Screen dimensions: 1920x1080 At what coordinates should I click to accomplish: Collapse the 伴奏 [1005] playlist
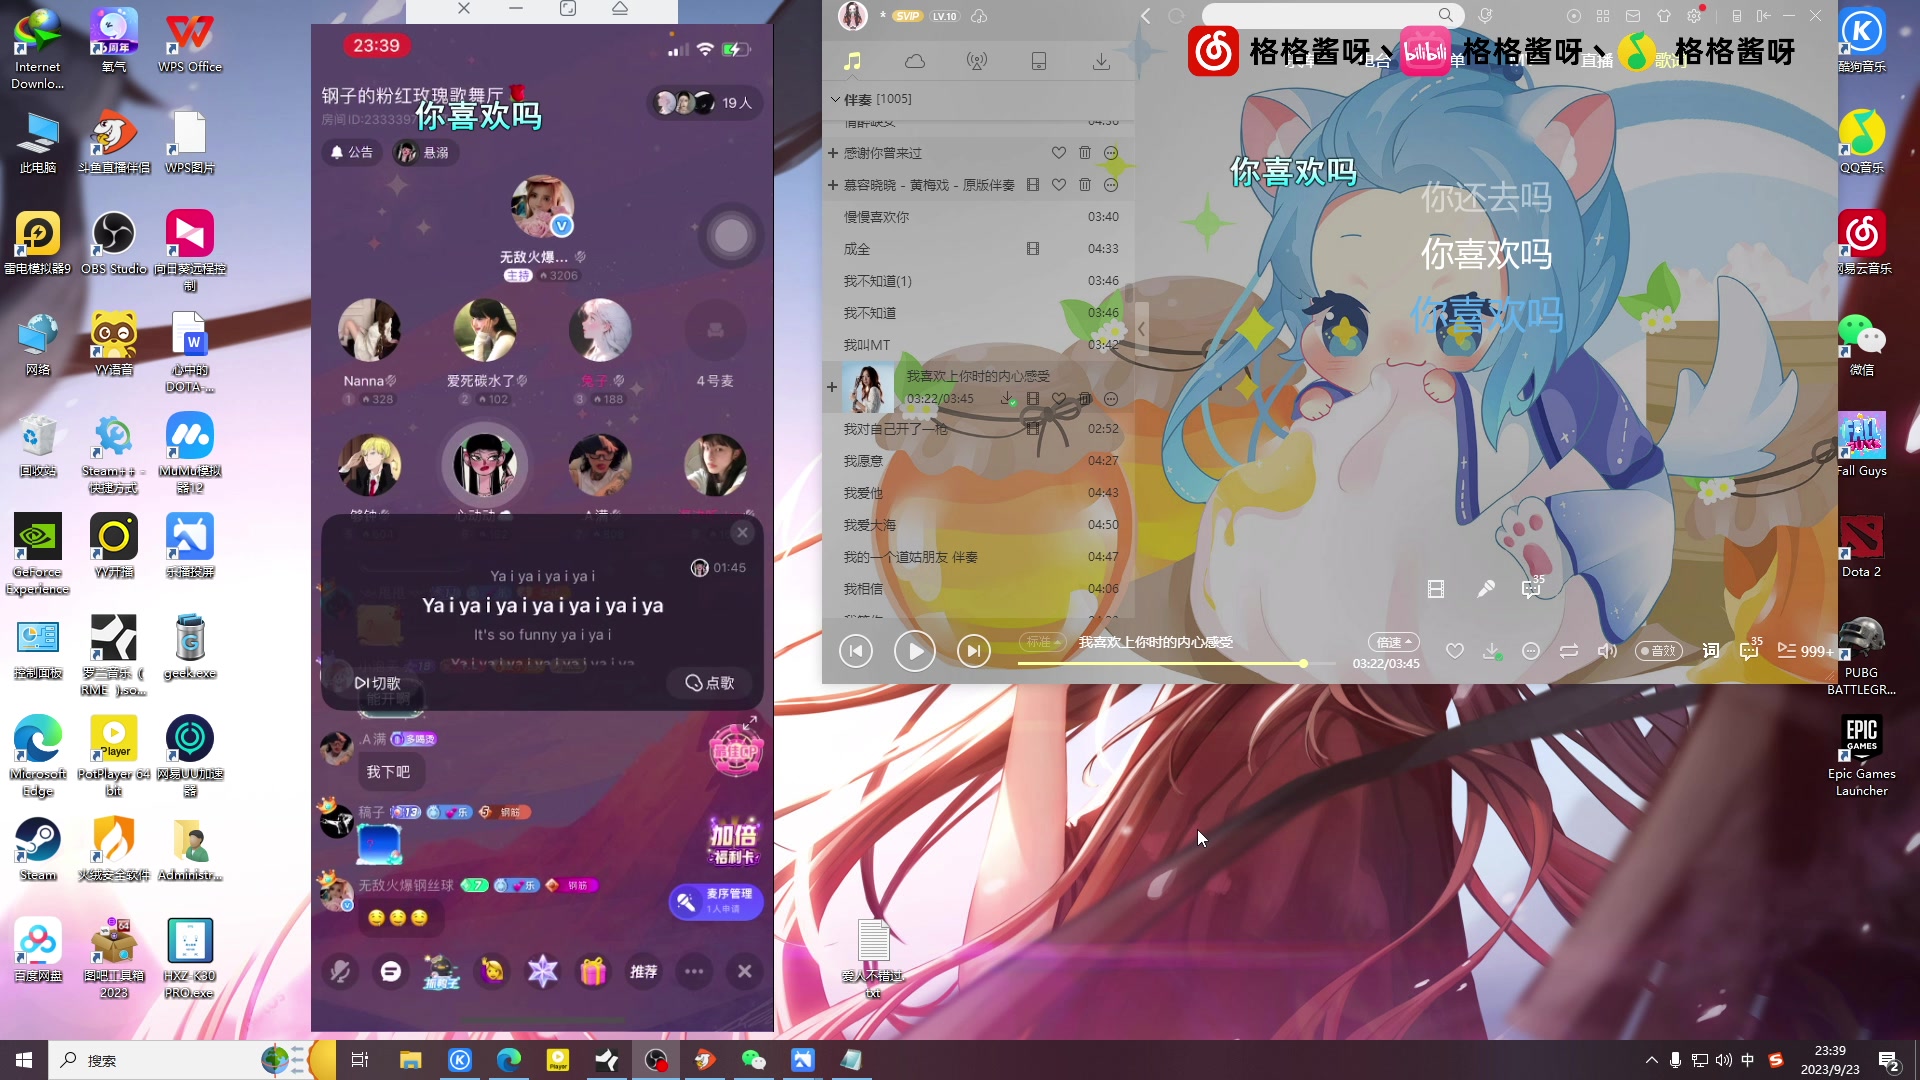tap(835, 99)
